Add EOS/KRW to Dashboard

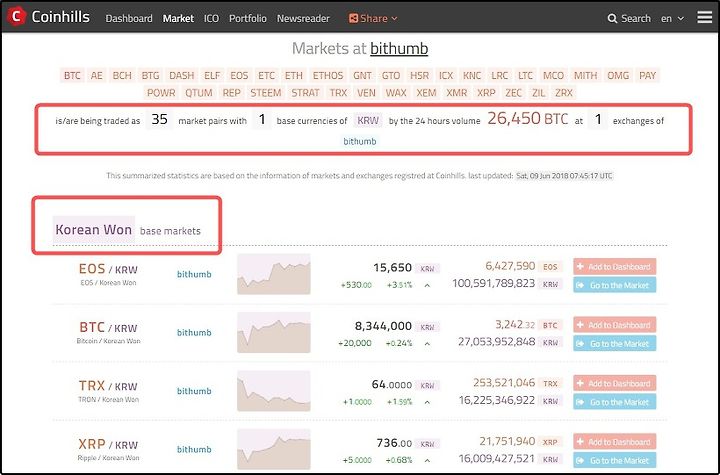614,266
